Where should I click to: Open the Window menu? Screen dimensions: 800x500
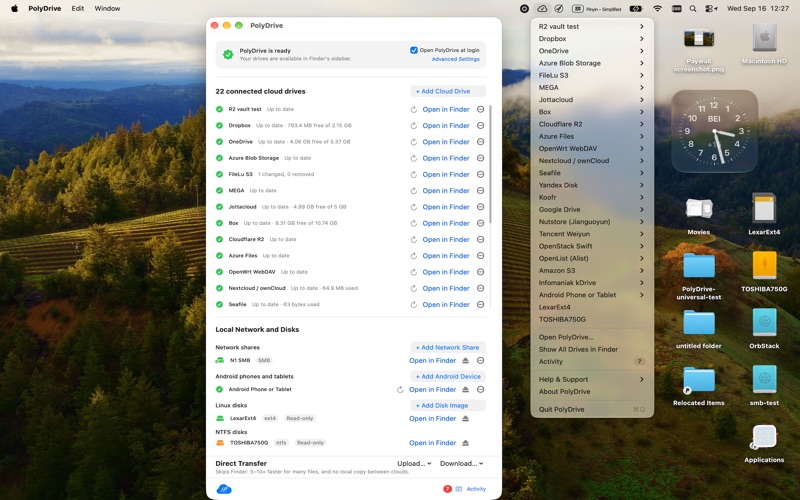point(108,9)
